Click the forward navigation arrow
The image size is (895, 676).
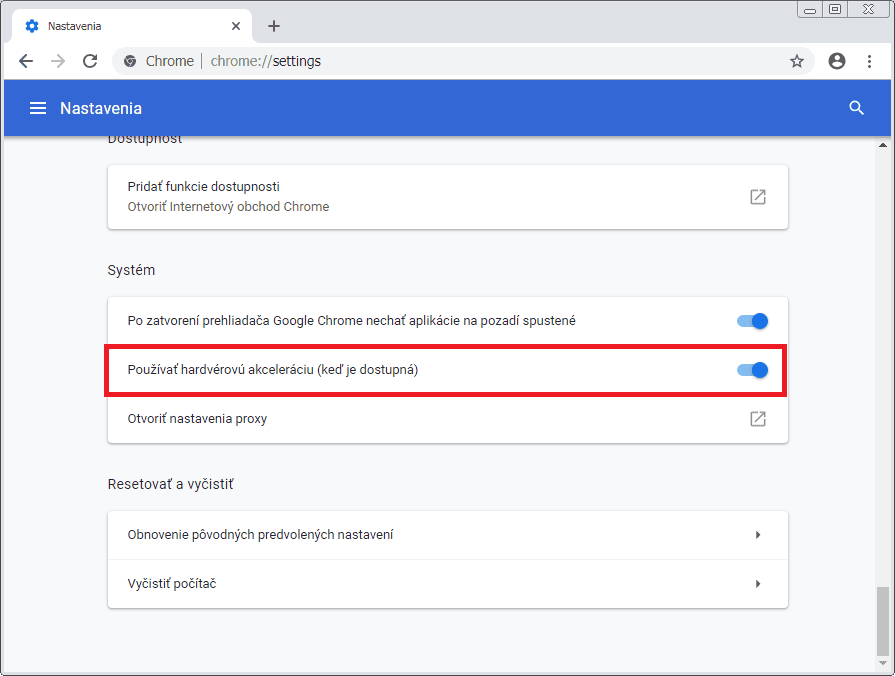coord(58,61)
